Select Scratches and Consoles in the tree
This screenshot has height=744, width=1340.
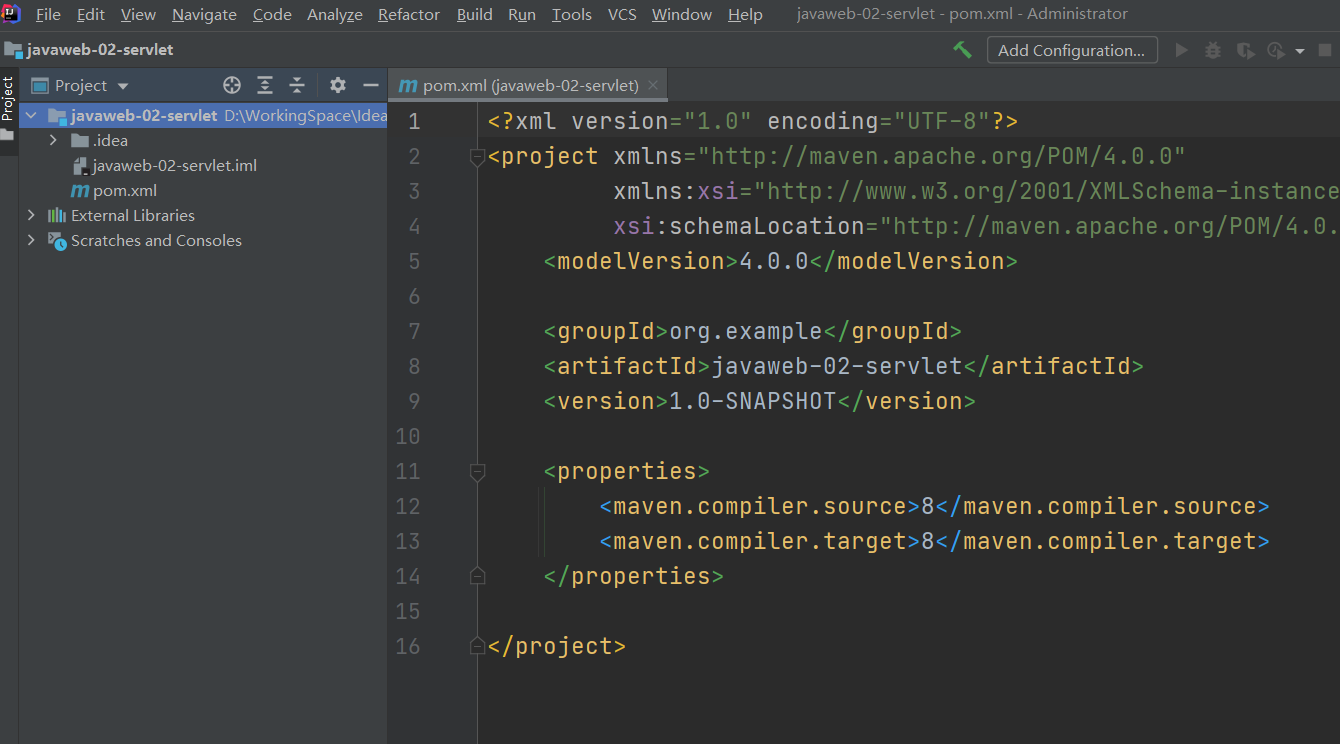pyautogui.click(x=156, y=240)
